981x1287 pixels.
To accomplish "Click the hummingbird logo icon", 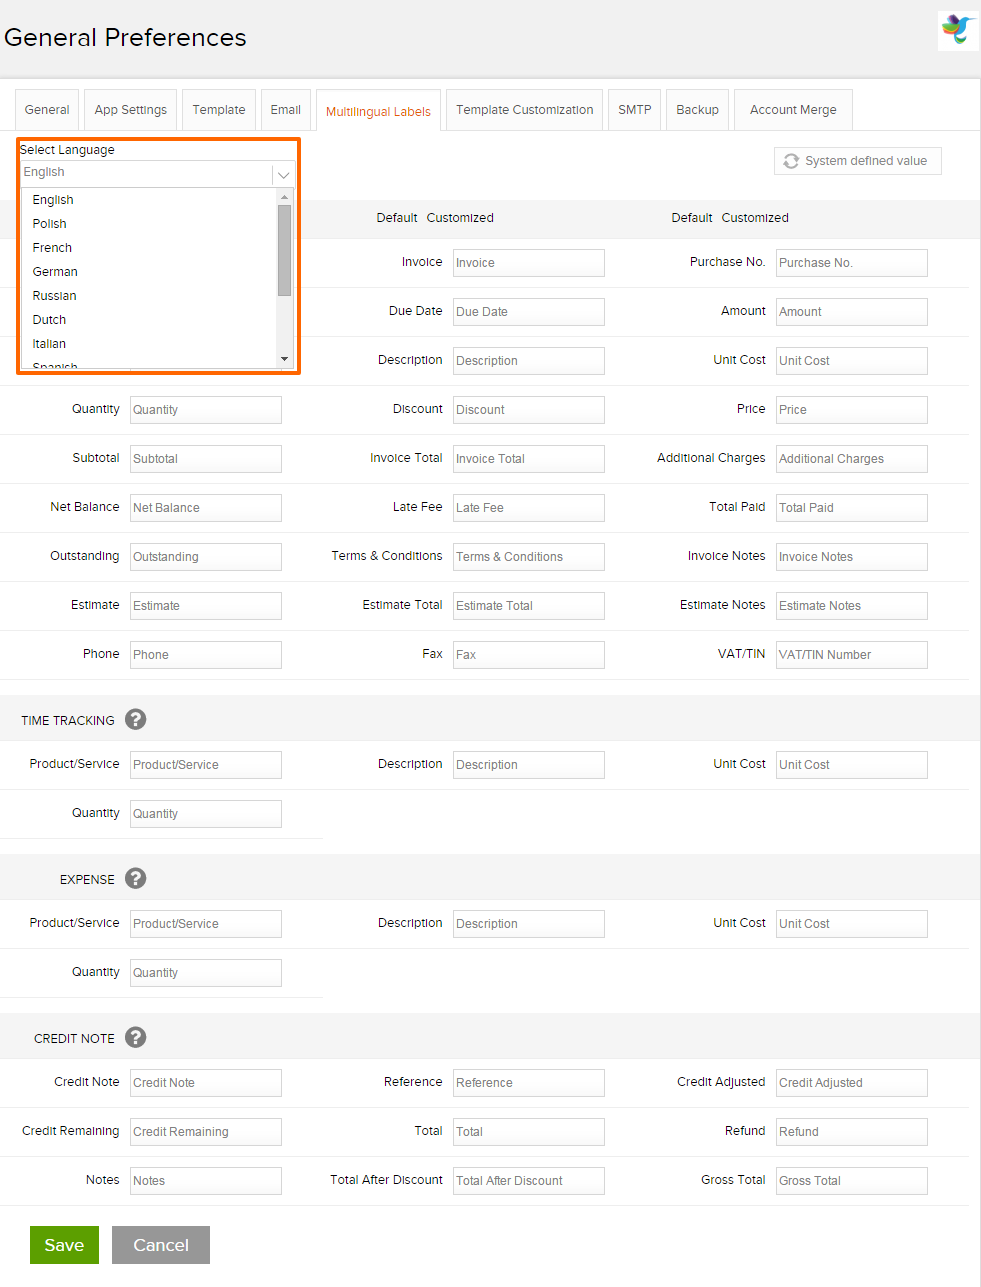I will [958, 30].
